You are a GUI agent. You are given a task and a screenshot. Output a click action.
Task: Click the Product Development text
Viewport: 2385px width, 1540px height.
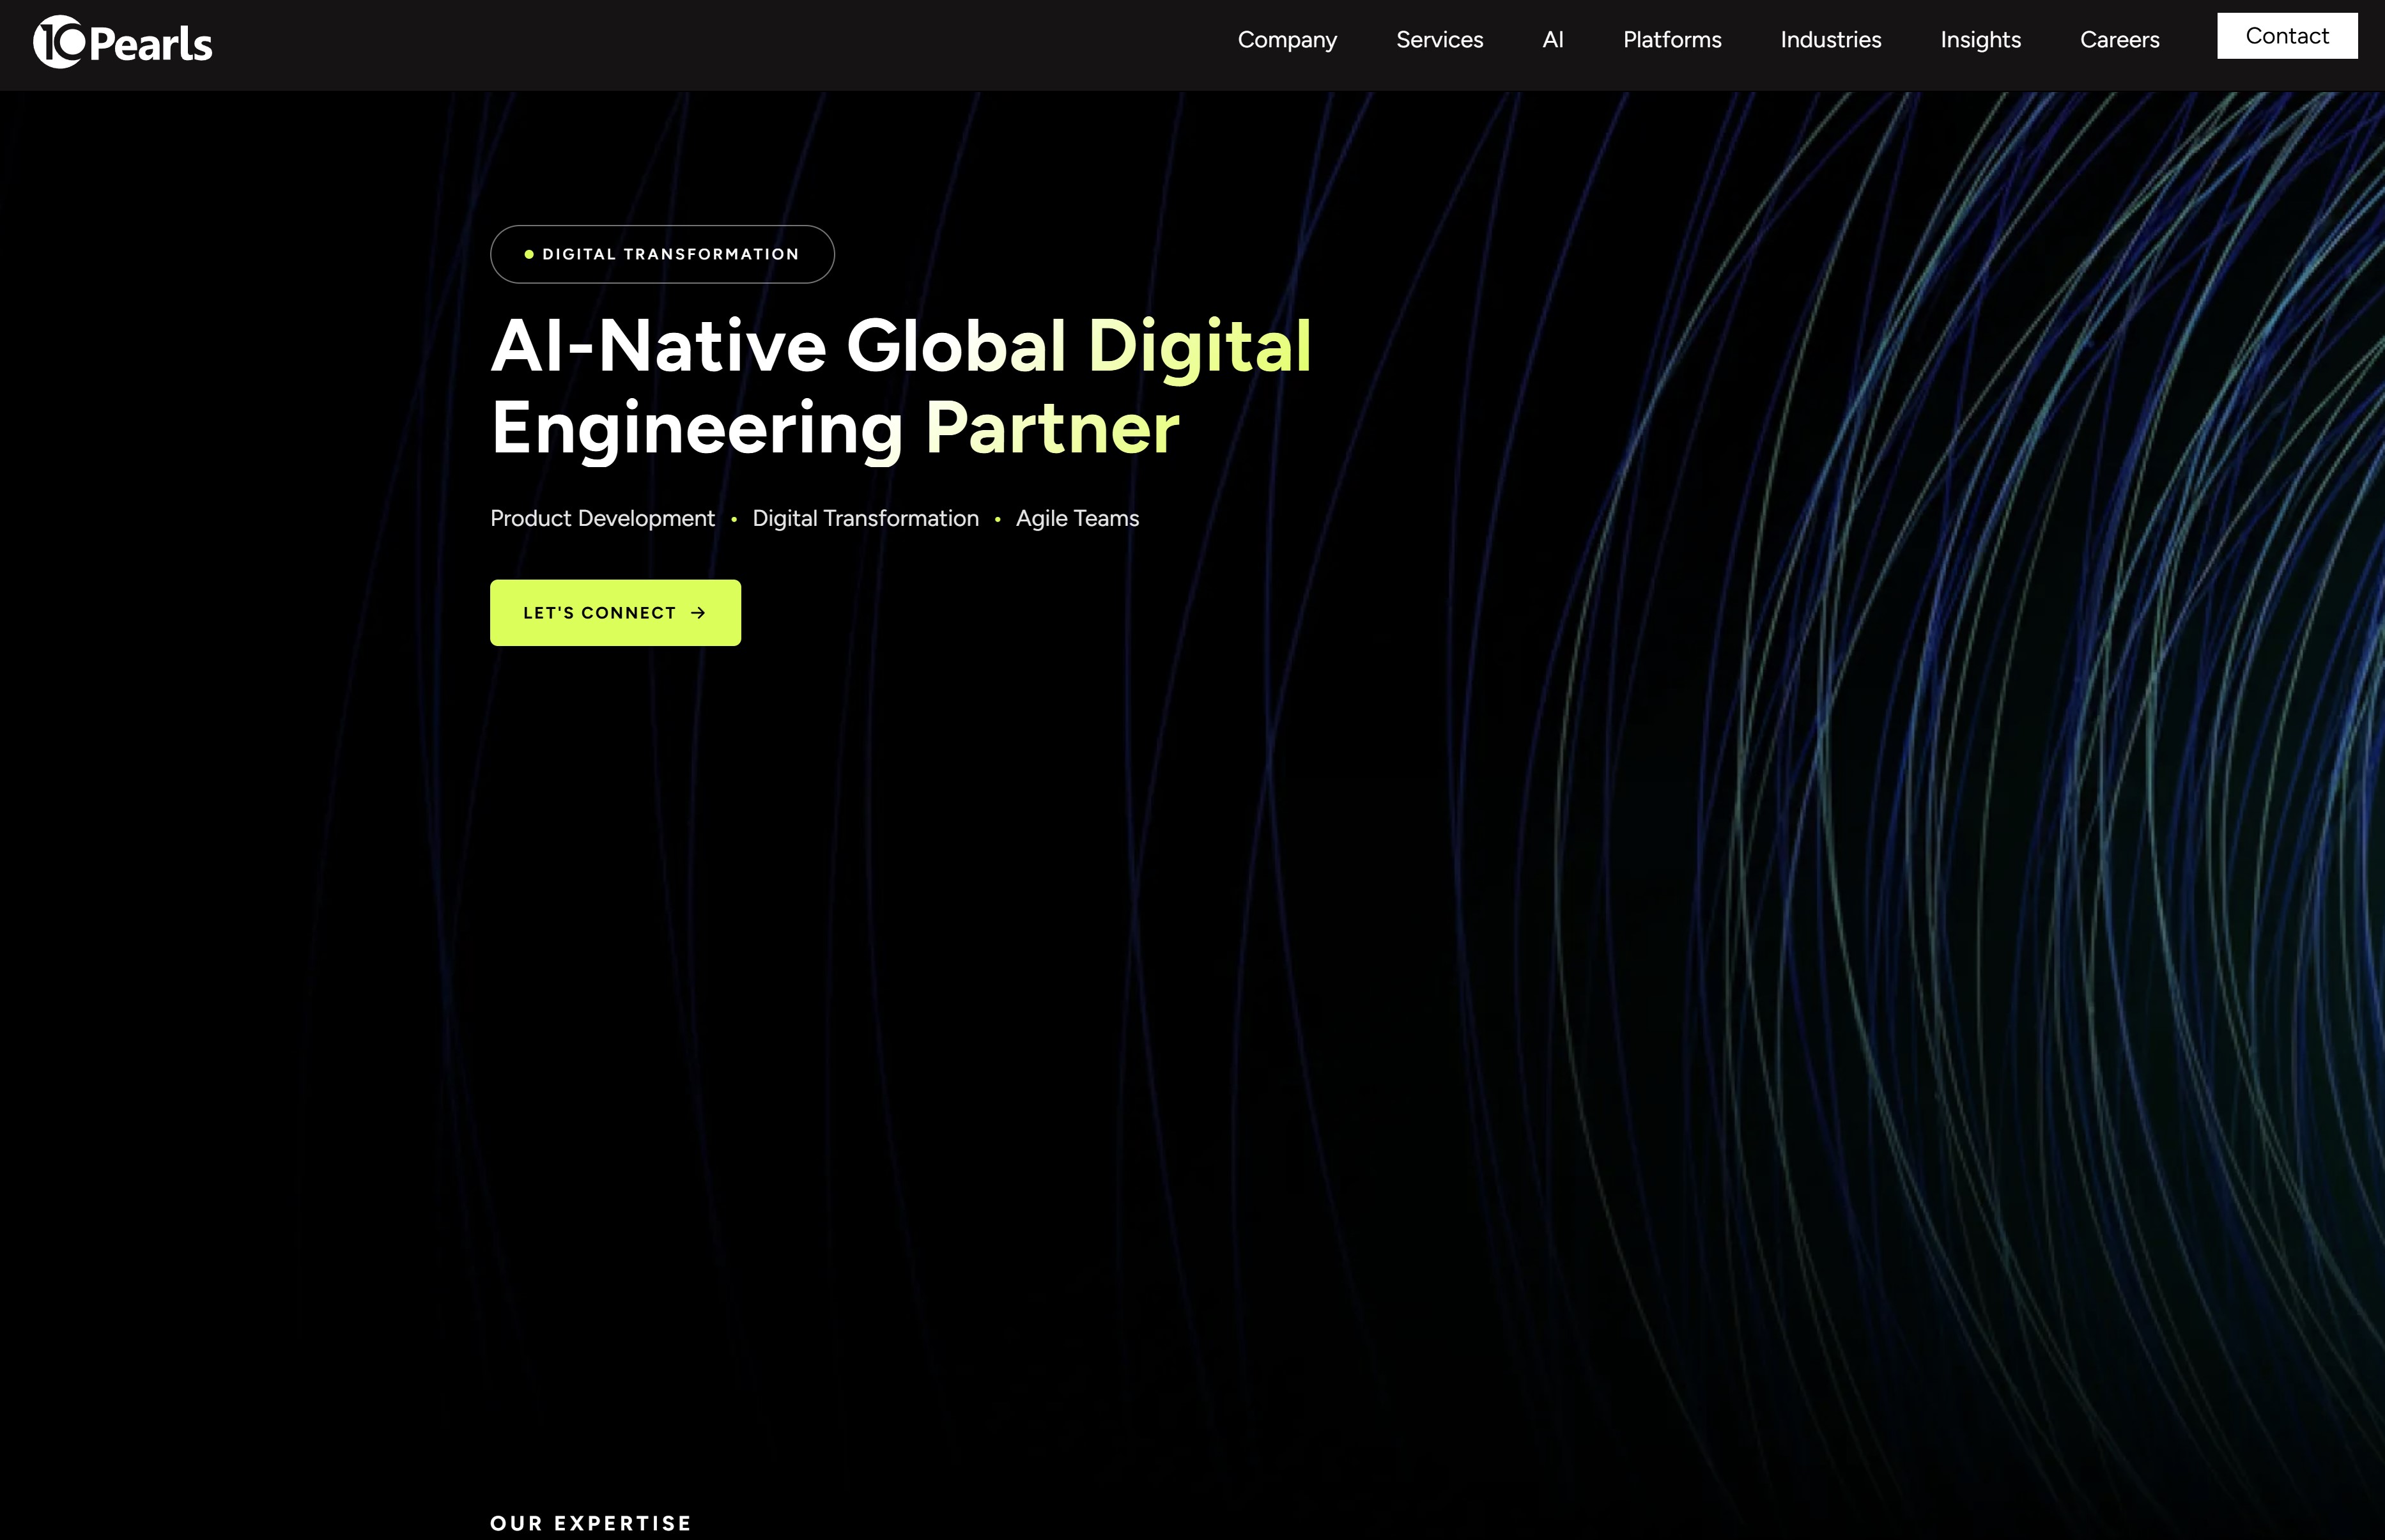coord(602,518)
